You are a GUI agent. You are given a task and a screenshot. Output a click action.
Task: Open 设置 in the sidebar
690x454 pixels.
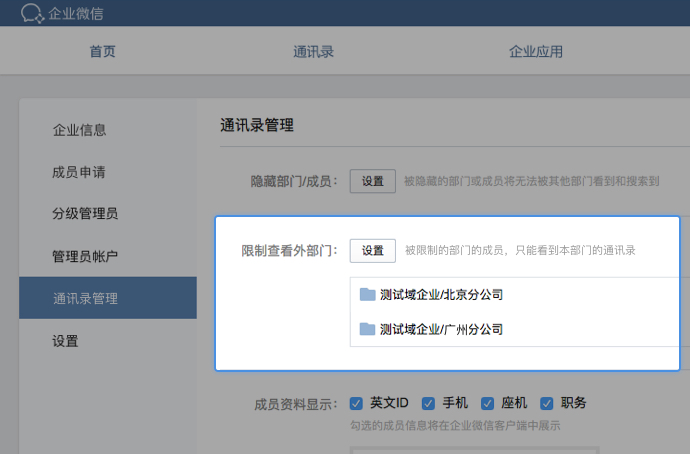coord(66,341)
